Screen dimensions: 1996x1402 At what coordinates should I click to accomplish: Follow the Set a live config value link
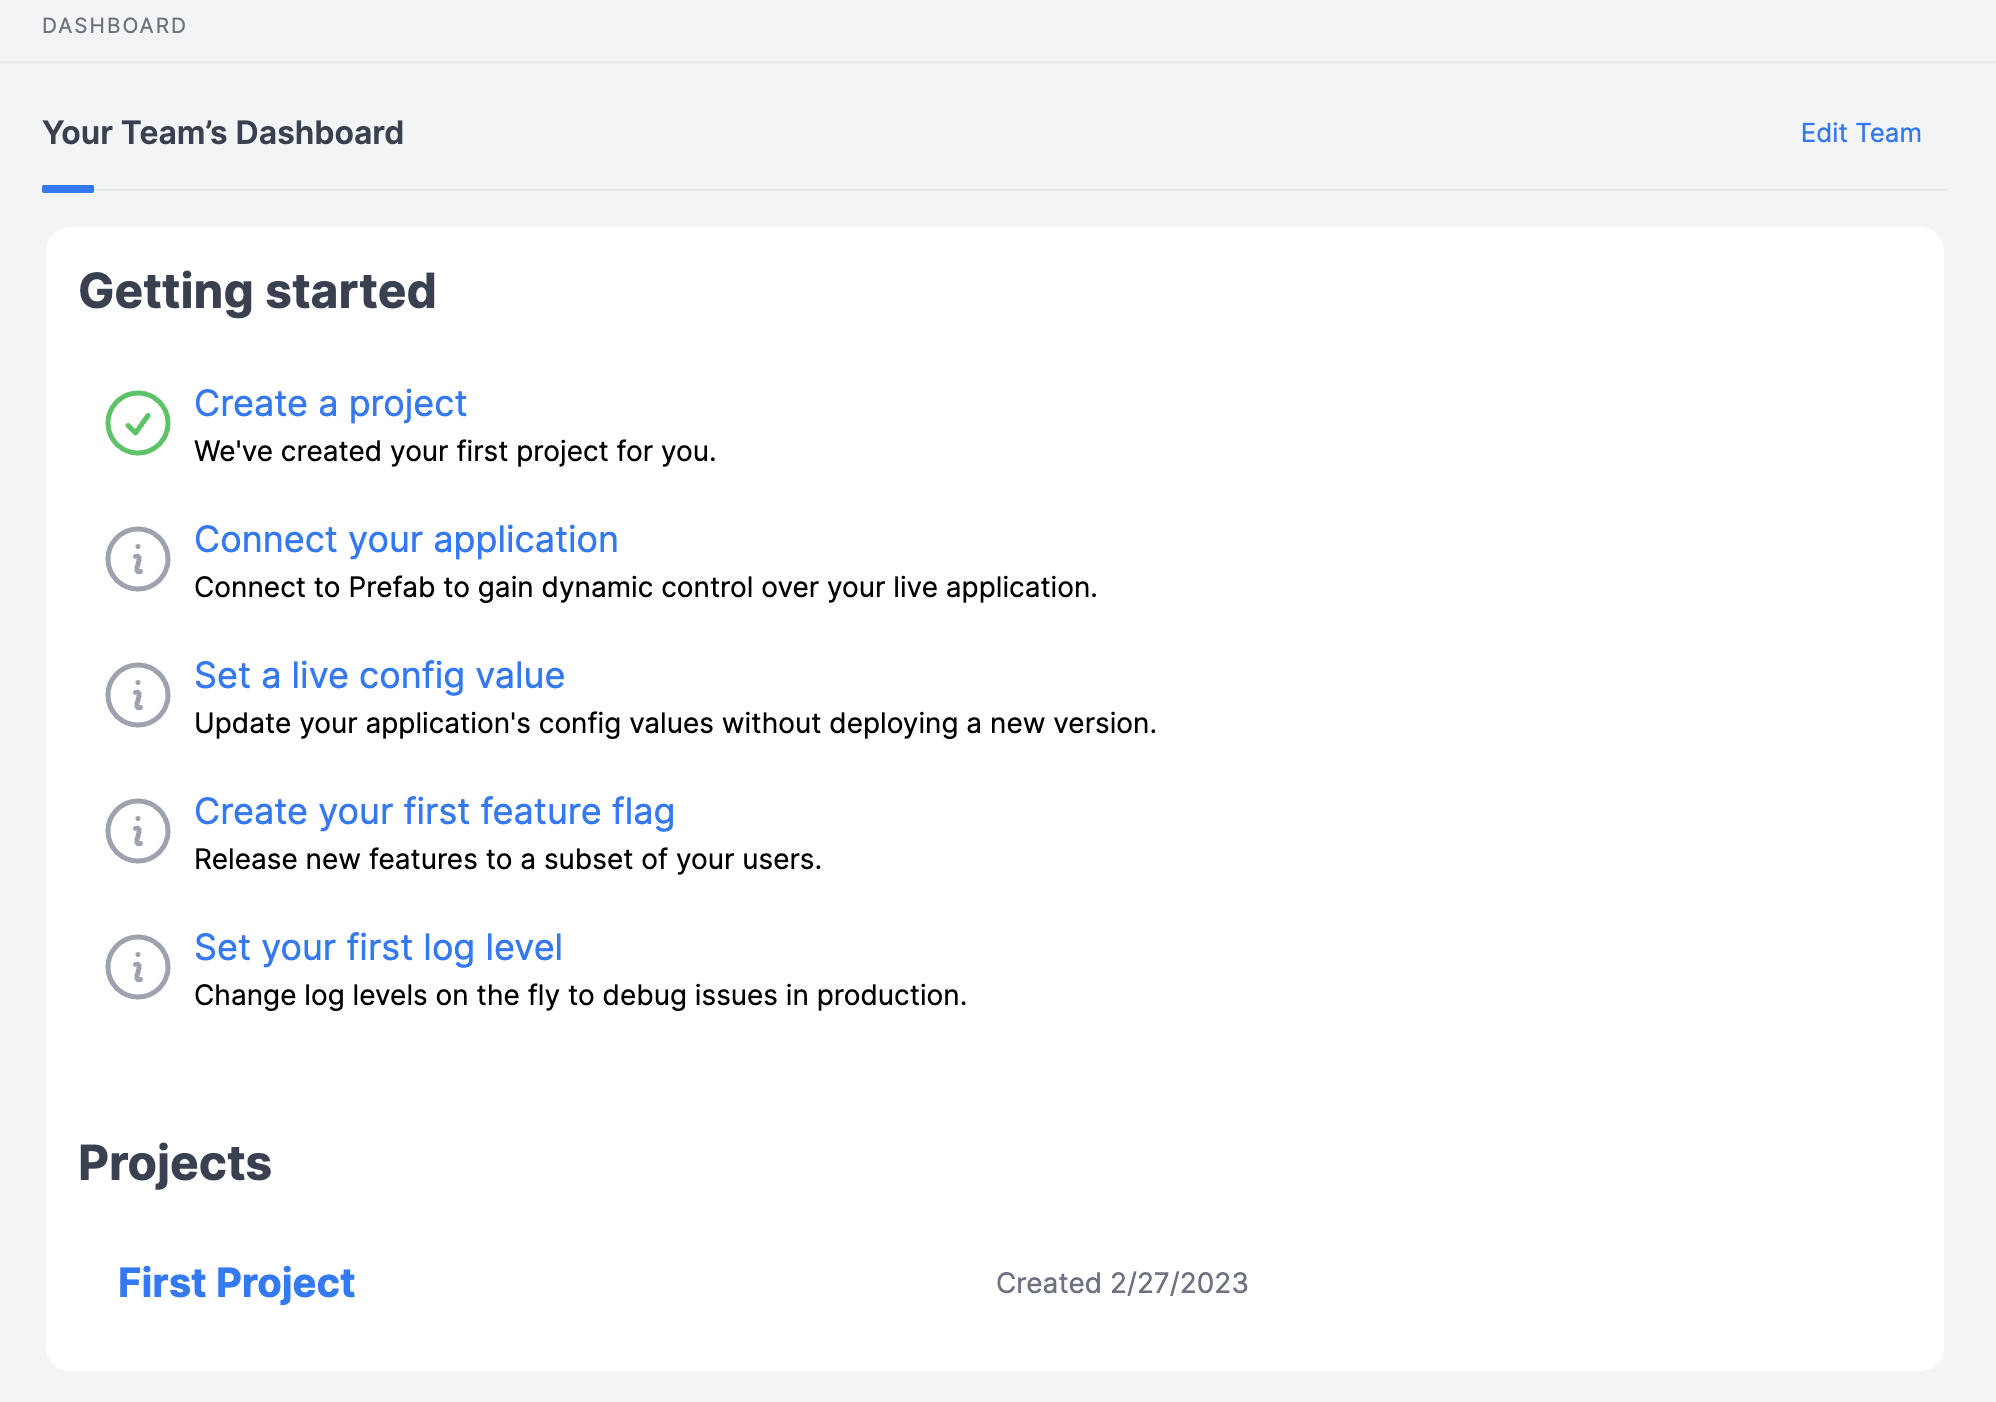pyautogui.click(x=379, y=675)
